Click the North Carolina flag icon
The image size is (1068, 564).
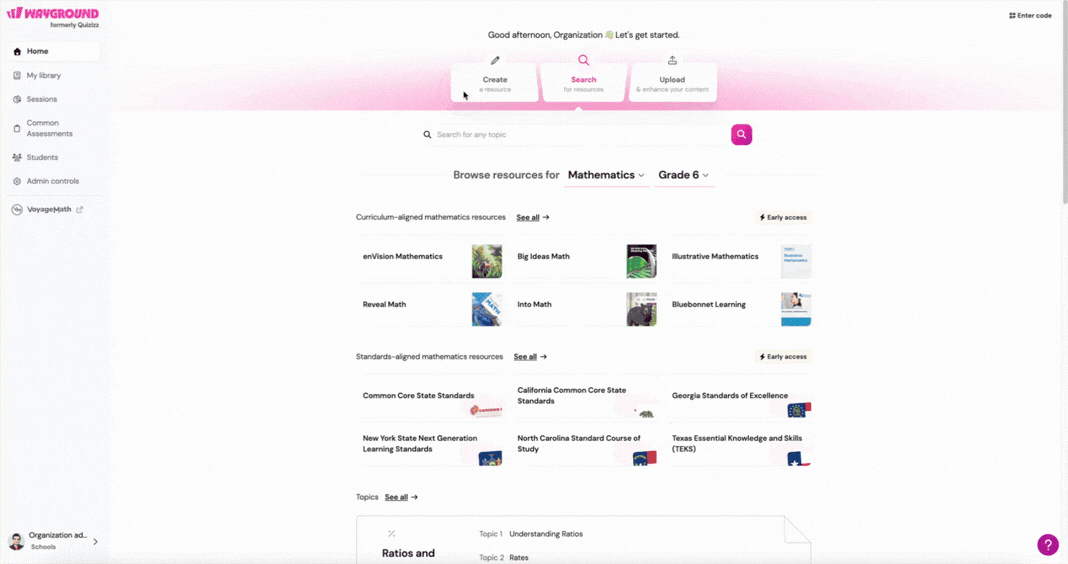tap(644, 459)
